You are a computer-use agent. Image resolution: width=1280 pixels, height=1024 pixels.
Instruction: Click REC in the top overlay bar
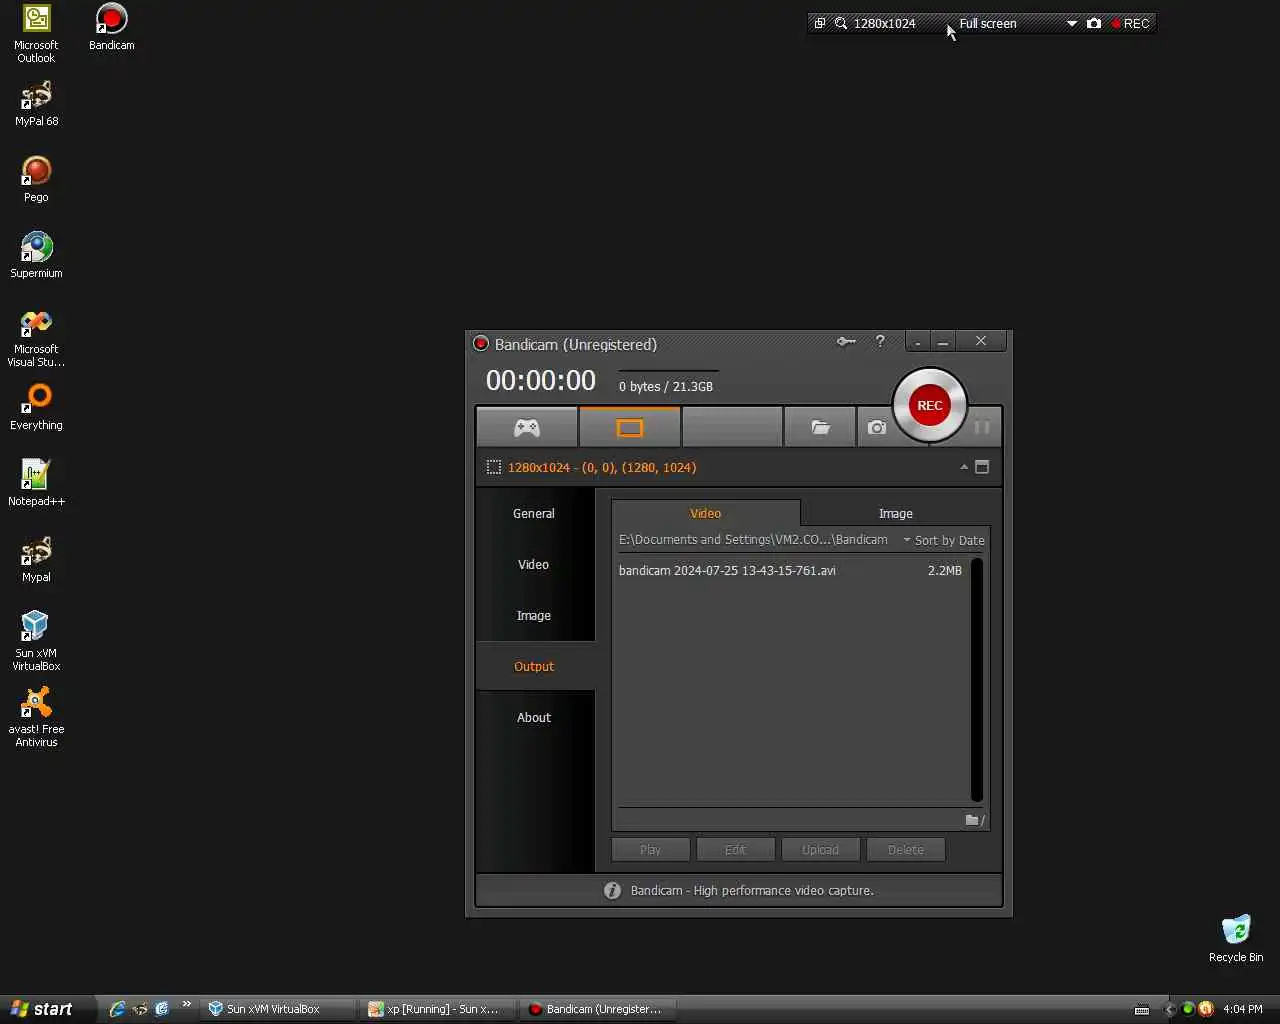click(x=1131, y=23)
